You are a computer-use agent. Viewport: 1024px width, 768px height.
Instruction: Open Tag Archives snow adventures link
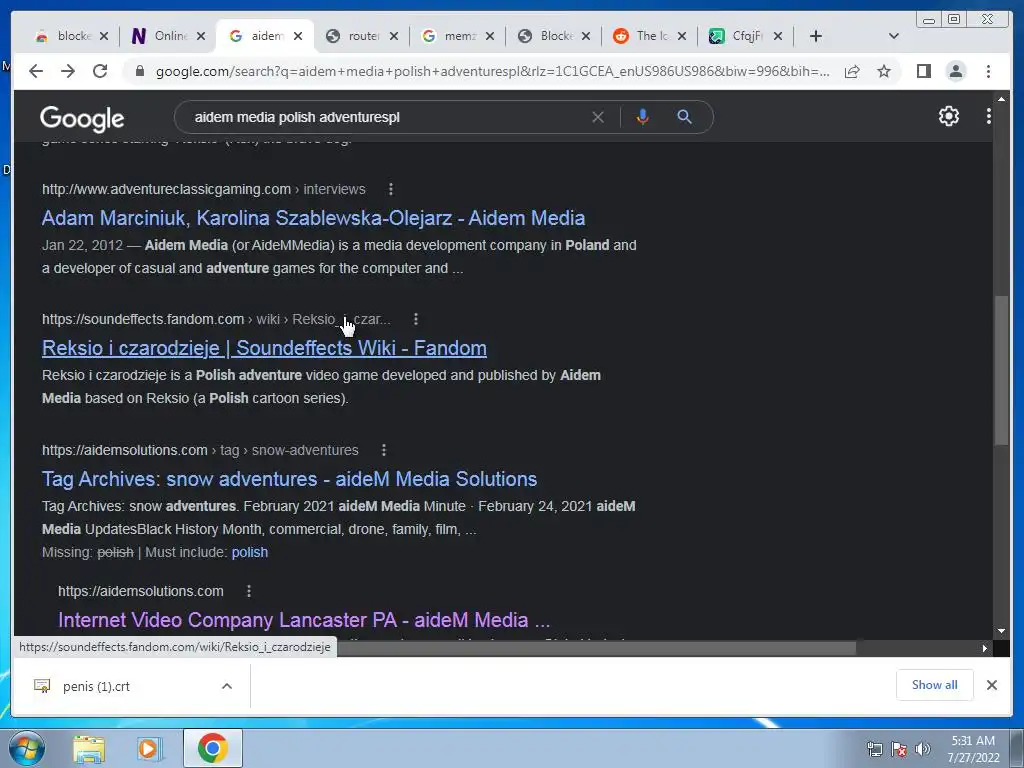click(x=289, y=479)
